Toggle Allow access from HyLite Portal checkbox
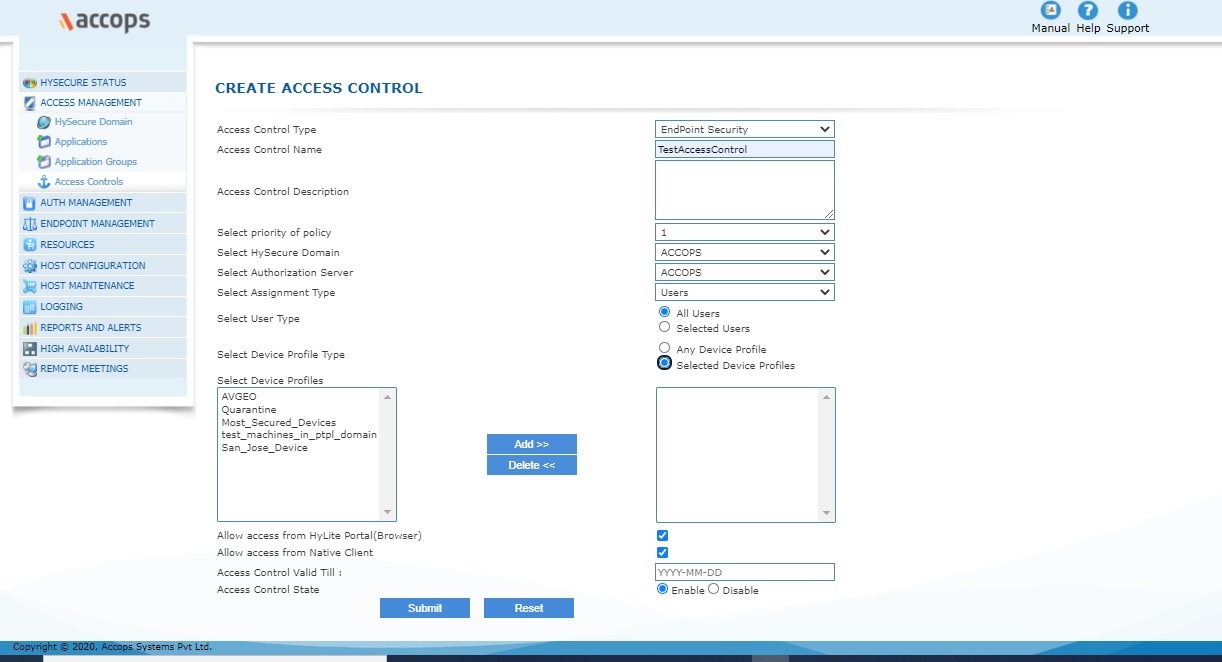The image size is (1222, 662). (662, 536)
